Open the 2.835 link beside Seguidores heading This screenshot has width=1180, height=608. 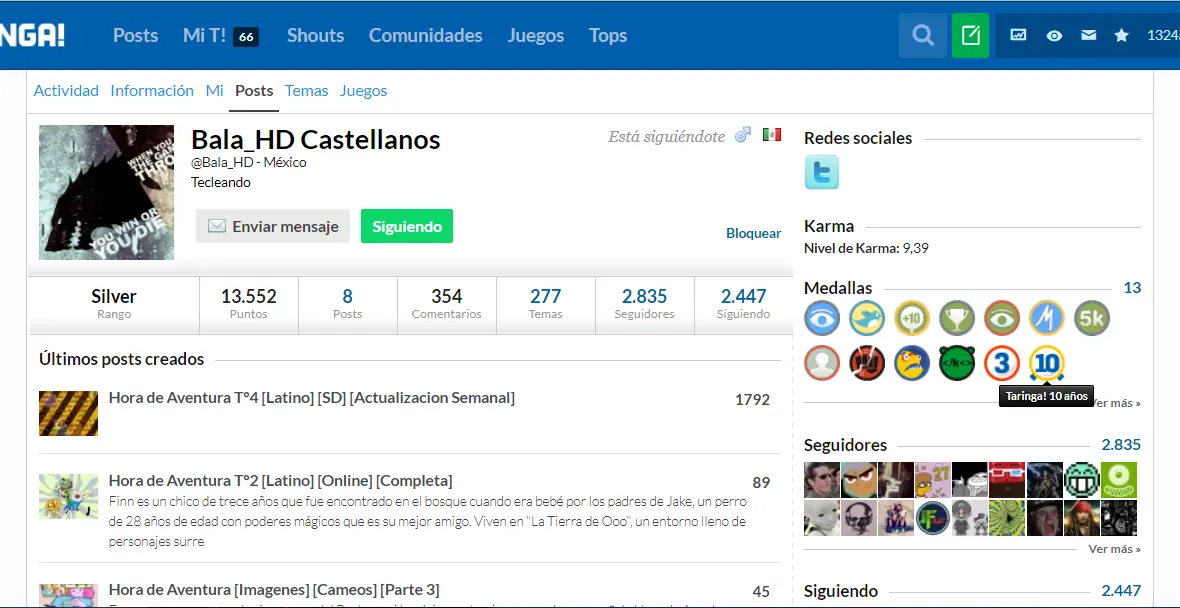[1121, 445]
